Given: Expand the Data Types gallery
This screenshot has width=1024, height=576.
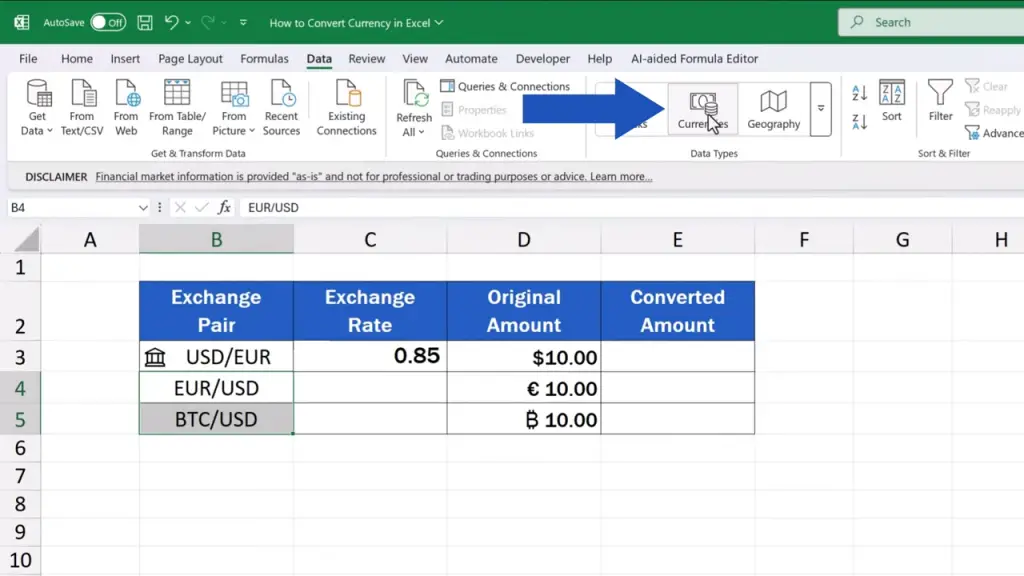Looking at the screenshot, I should pyautogui.click(x=821, y=108).
